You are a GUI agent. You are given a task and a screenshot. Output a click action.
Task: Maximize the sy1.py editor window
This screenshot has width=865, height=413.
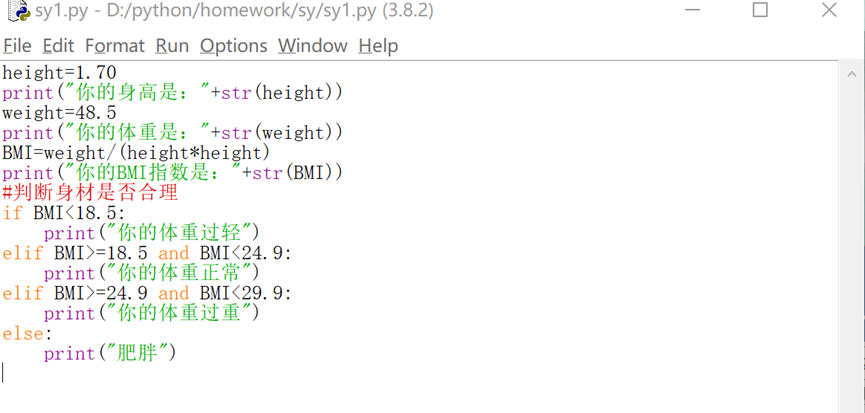pos(760,11)
